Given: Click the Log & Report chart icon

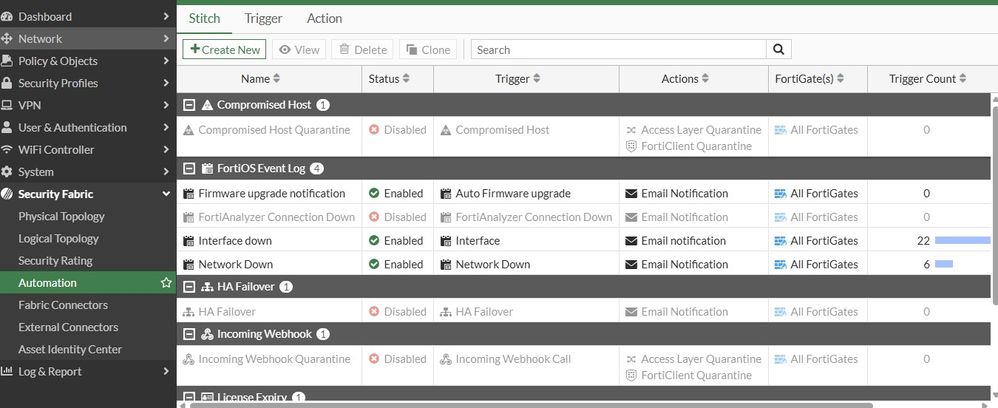Looking at the screenshot, I should [8, 372].
